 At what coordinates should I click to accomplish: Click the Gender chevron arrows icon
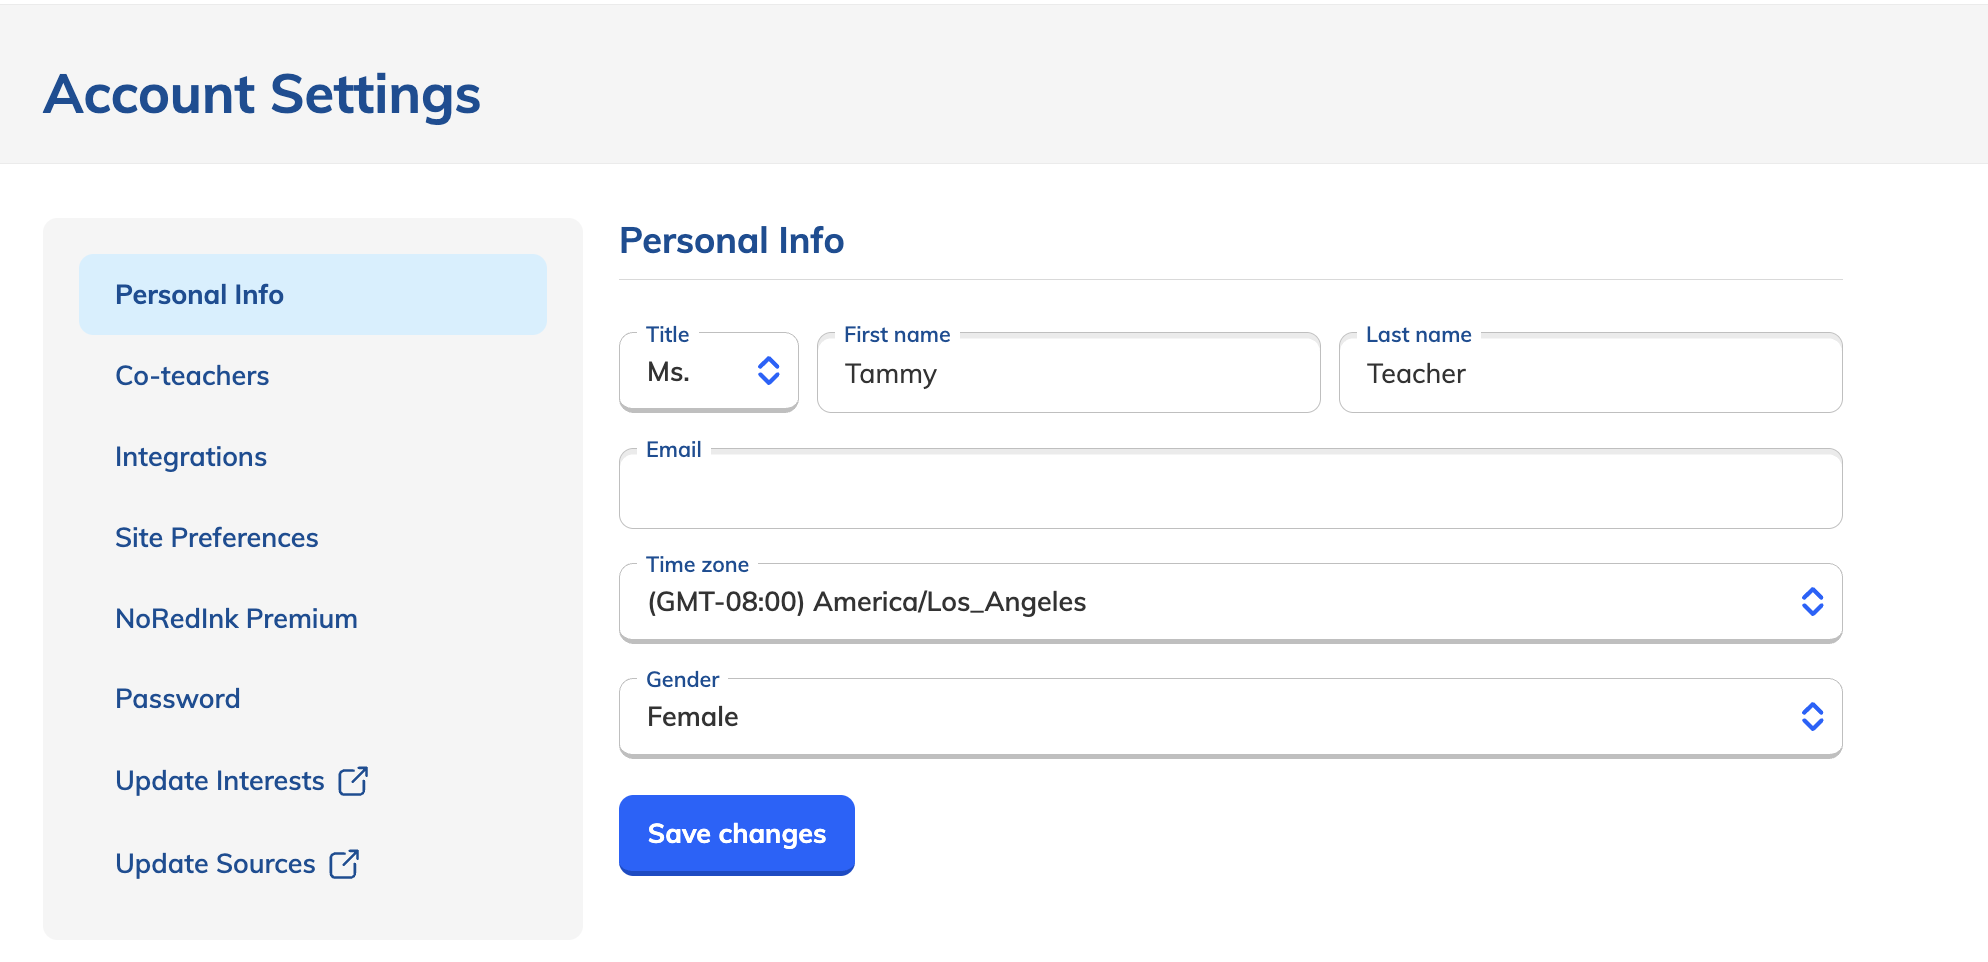tap(1812, 716)
